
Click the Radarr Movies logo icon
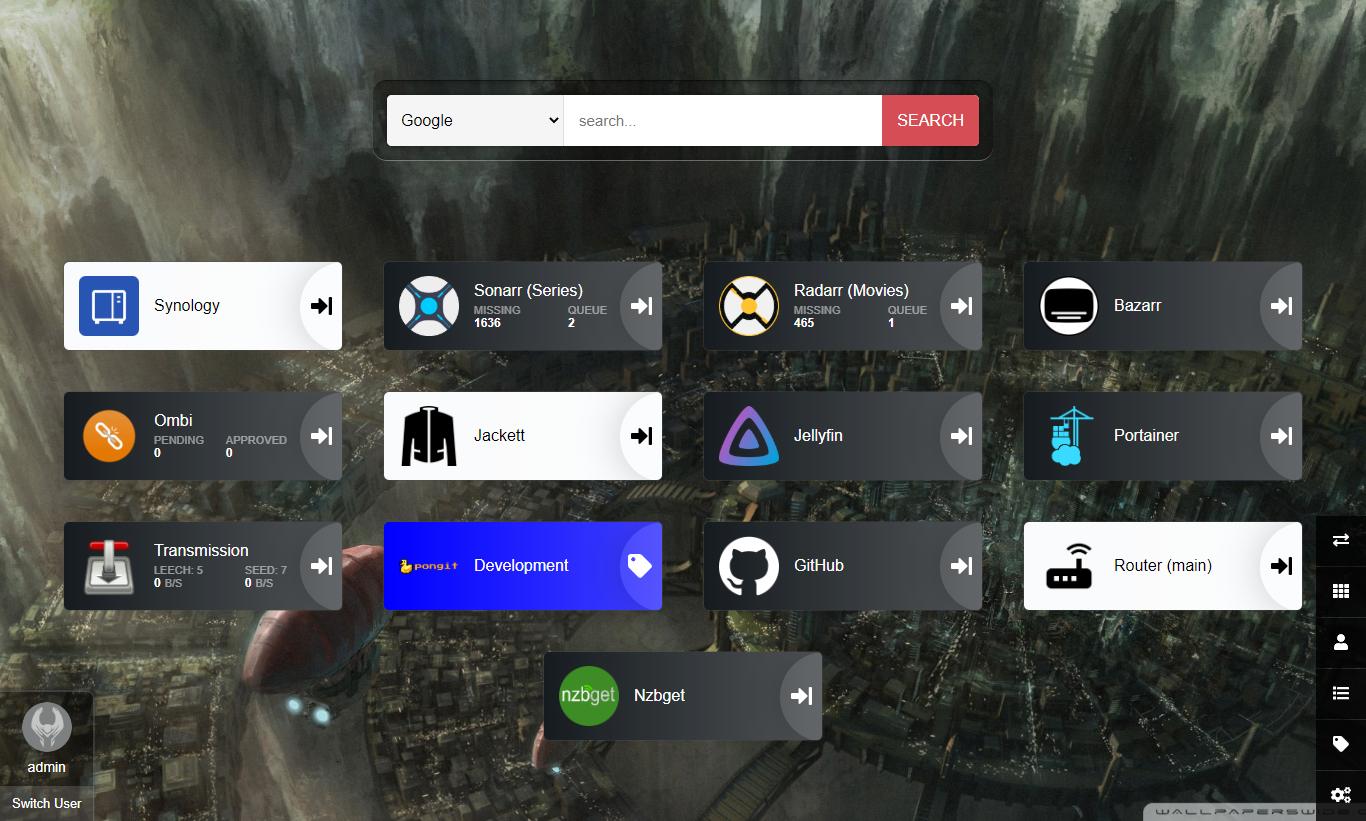pos(749,306)
